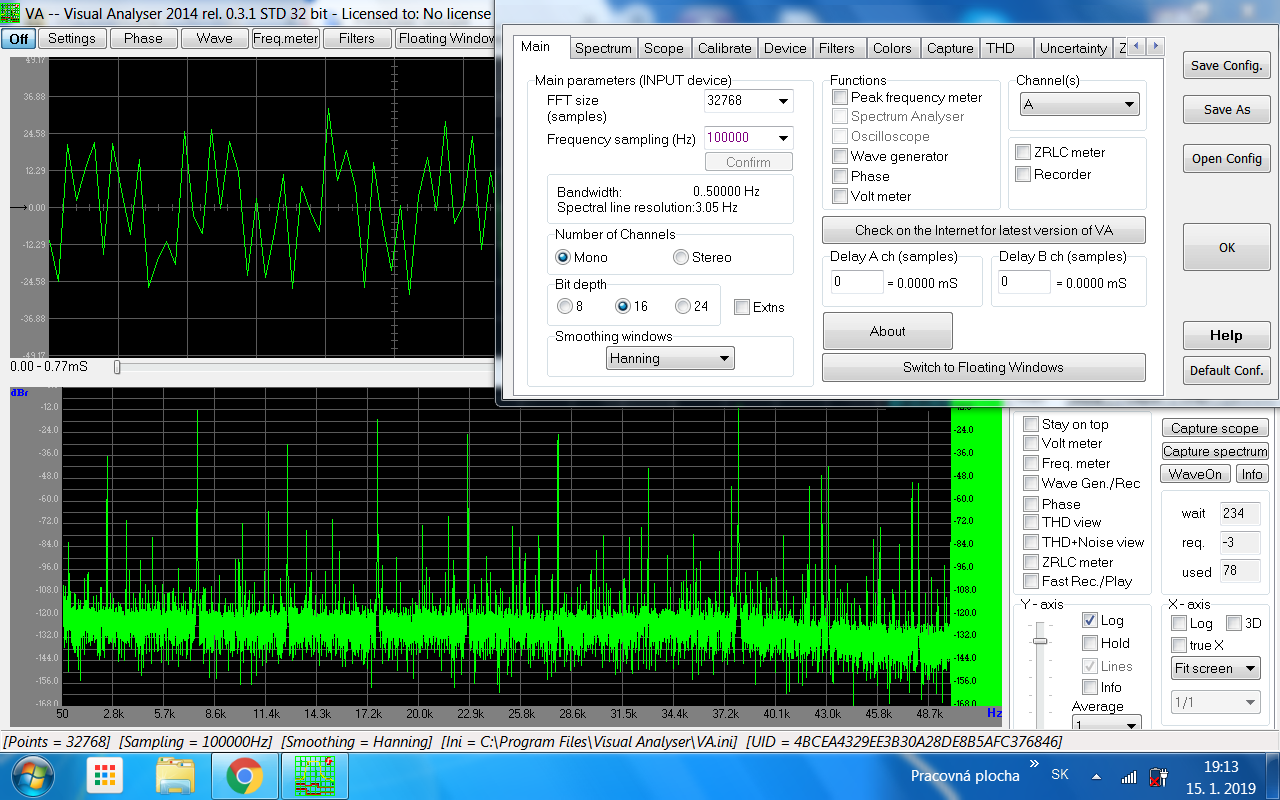Toggle the Log checkbox for Y-axis
Viewport: 1280px width, 800px height.
[1090, 620]
